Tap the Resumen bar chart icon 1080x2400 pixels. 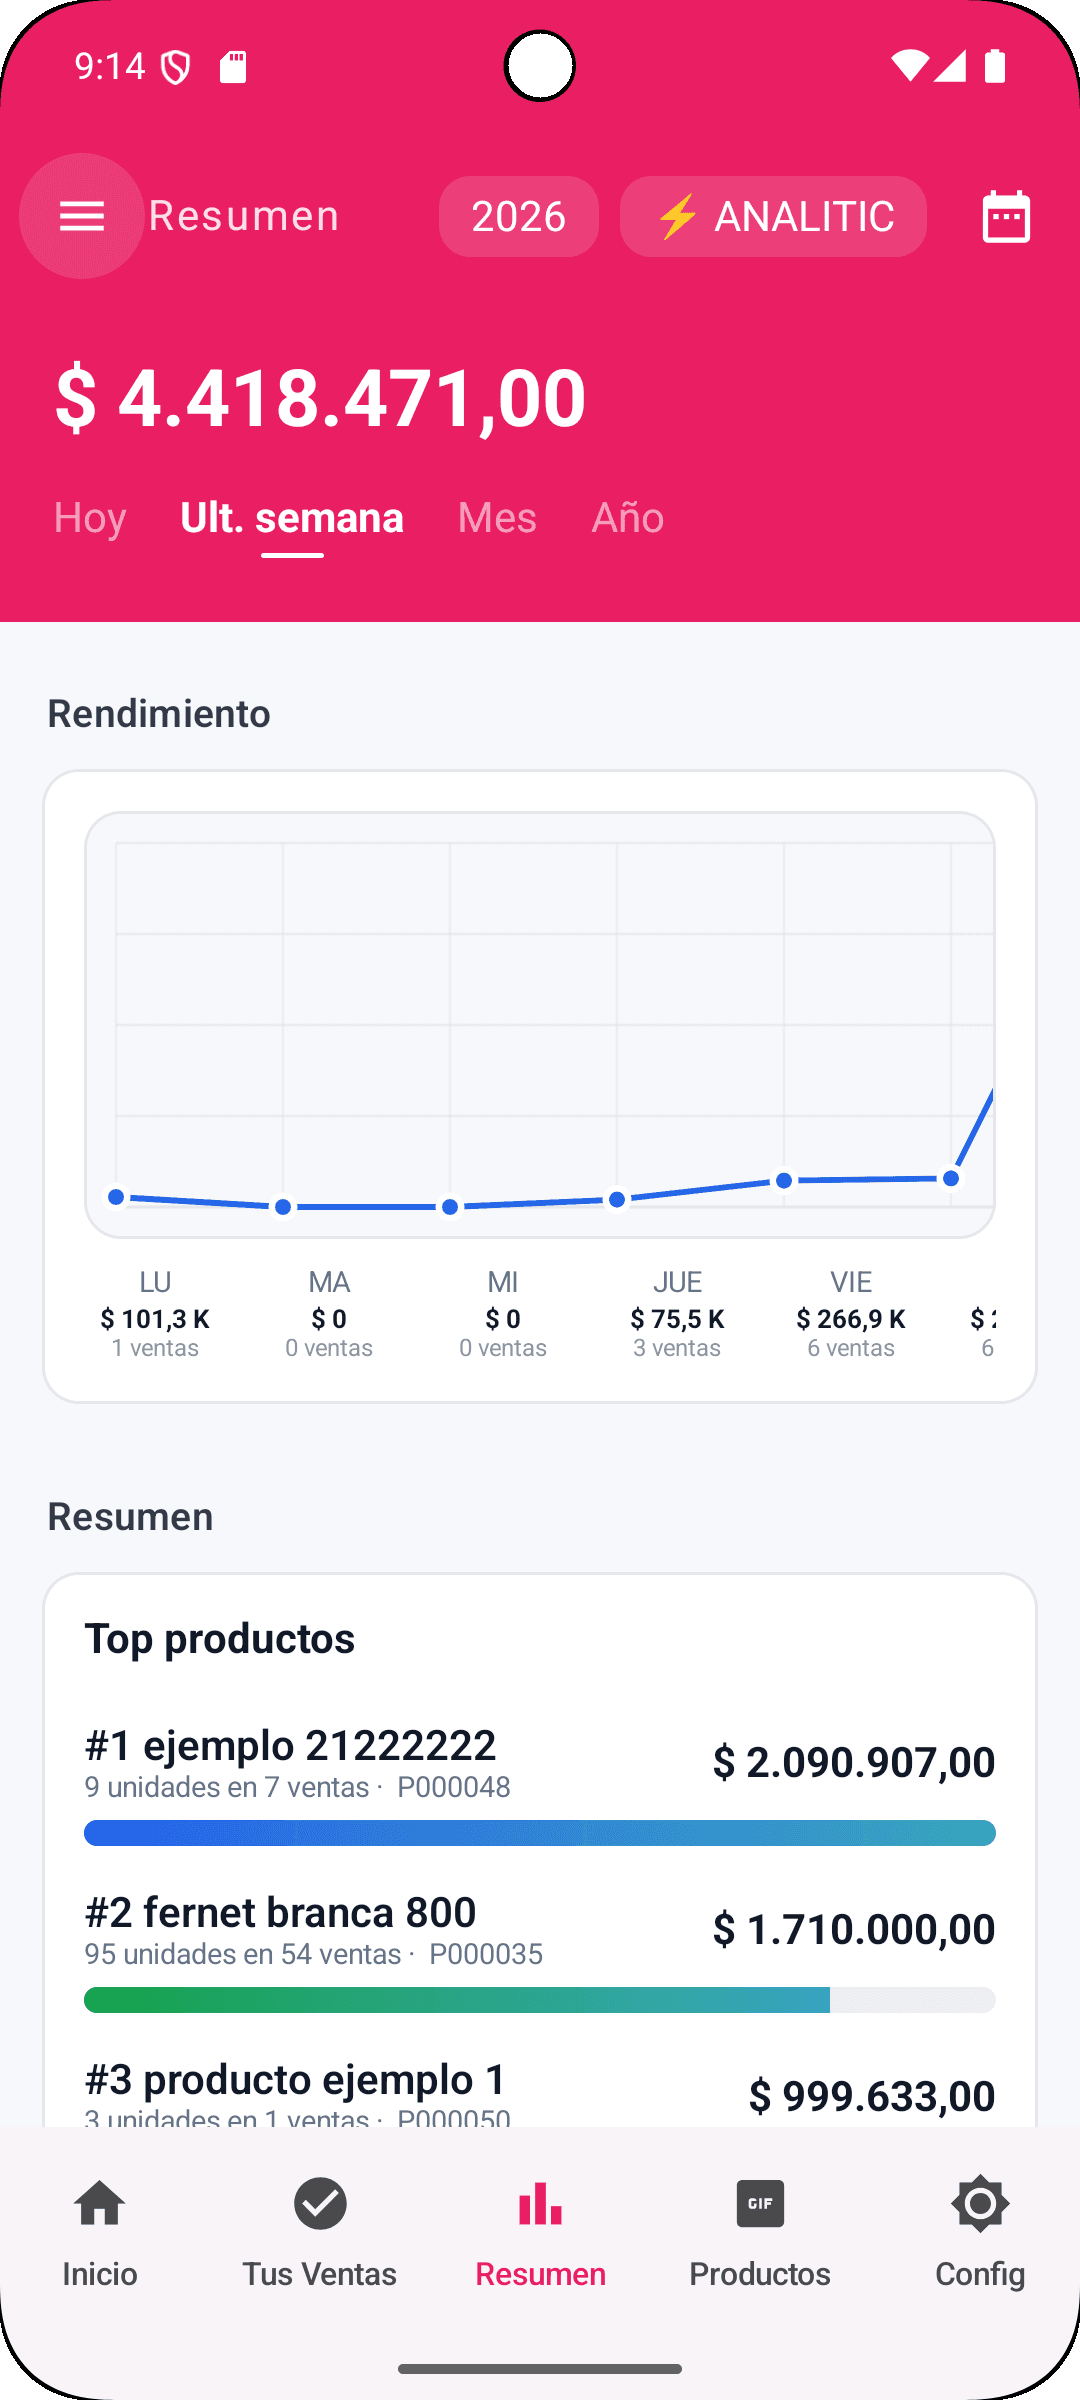tap(540, 2204)
